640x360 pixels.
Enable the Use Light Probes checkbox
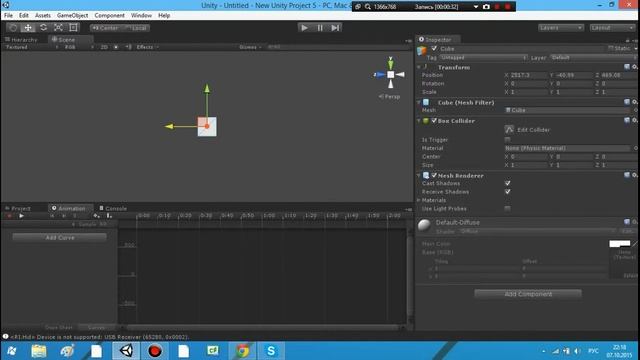point(507,209)
